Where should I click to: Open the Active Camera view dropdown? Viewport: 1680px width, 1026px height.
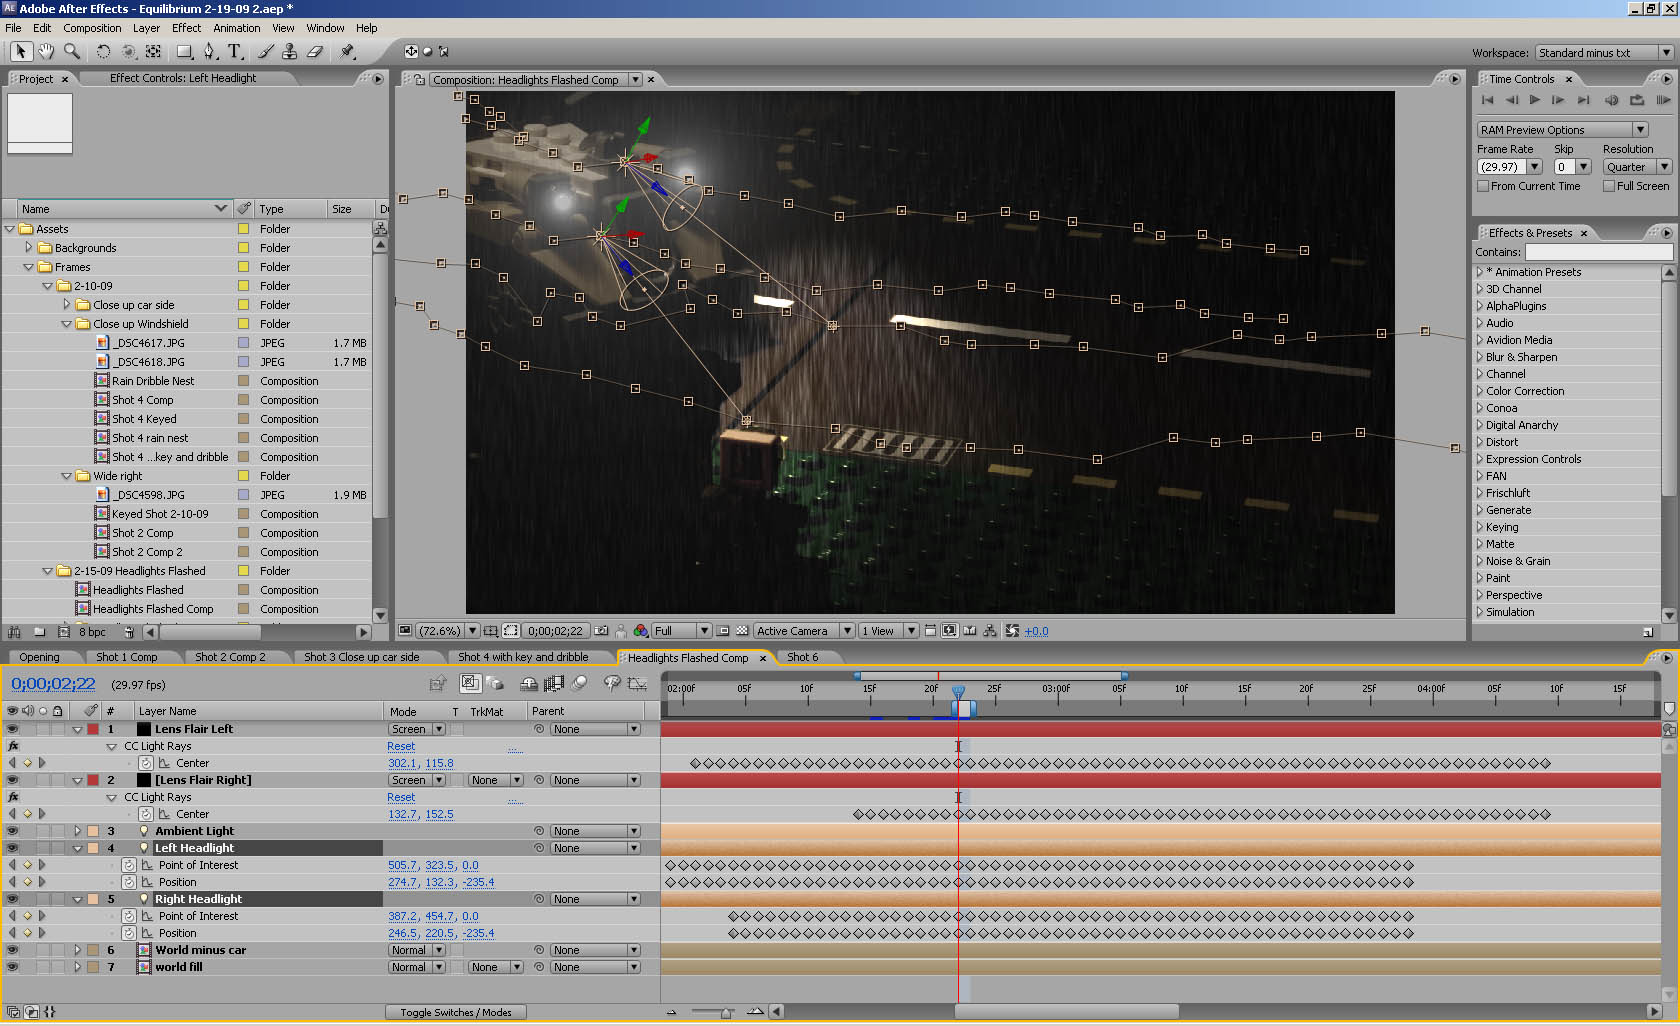click(804, 631)
